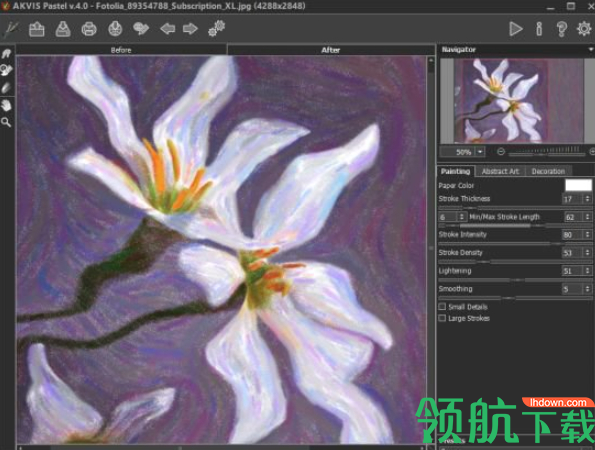595x450 pixels.
Task: Click the Stroke Intensity slider
Action: click(x=515, y=244)
